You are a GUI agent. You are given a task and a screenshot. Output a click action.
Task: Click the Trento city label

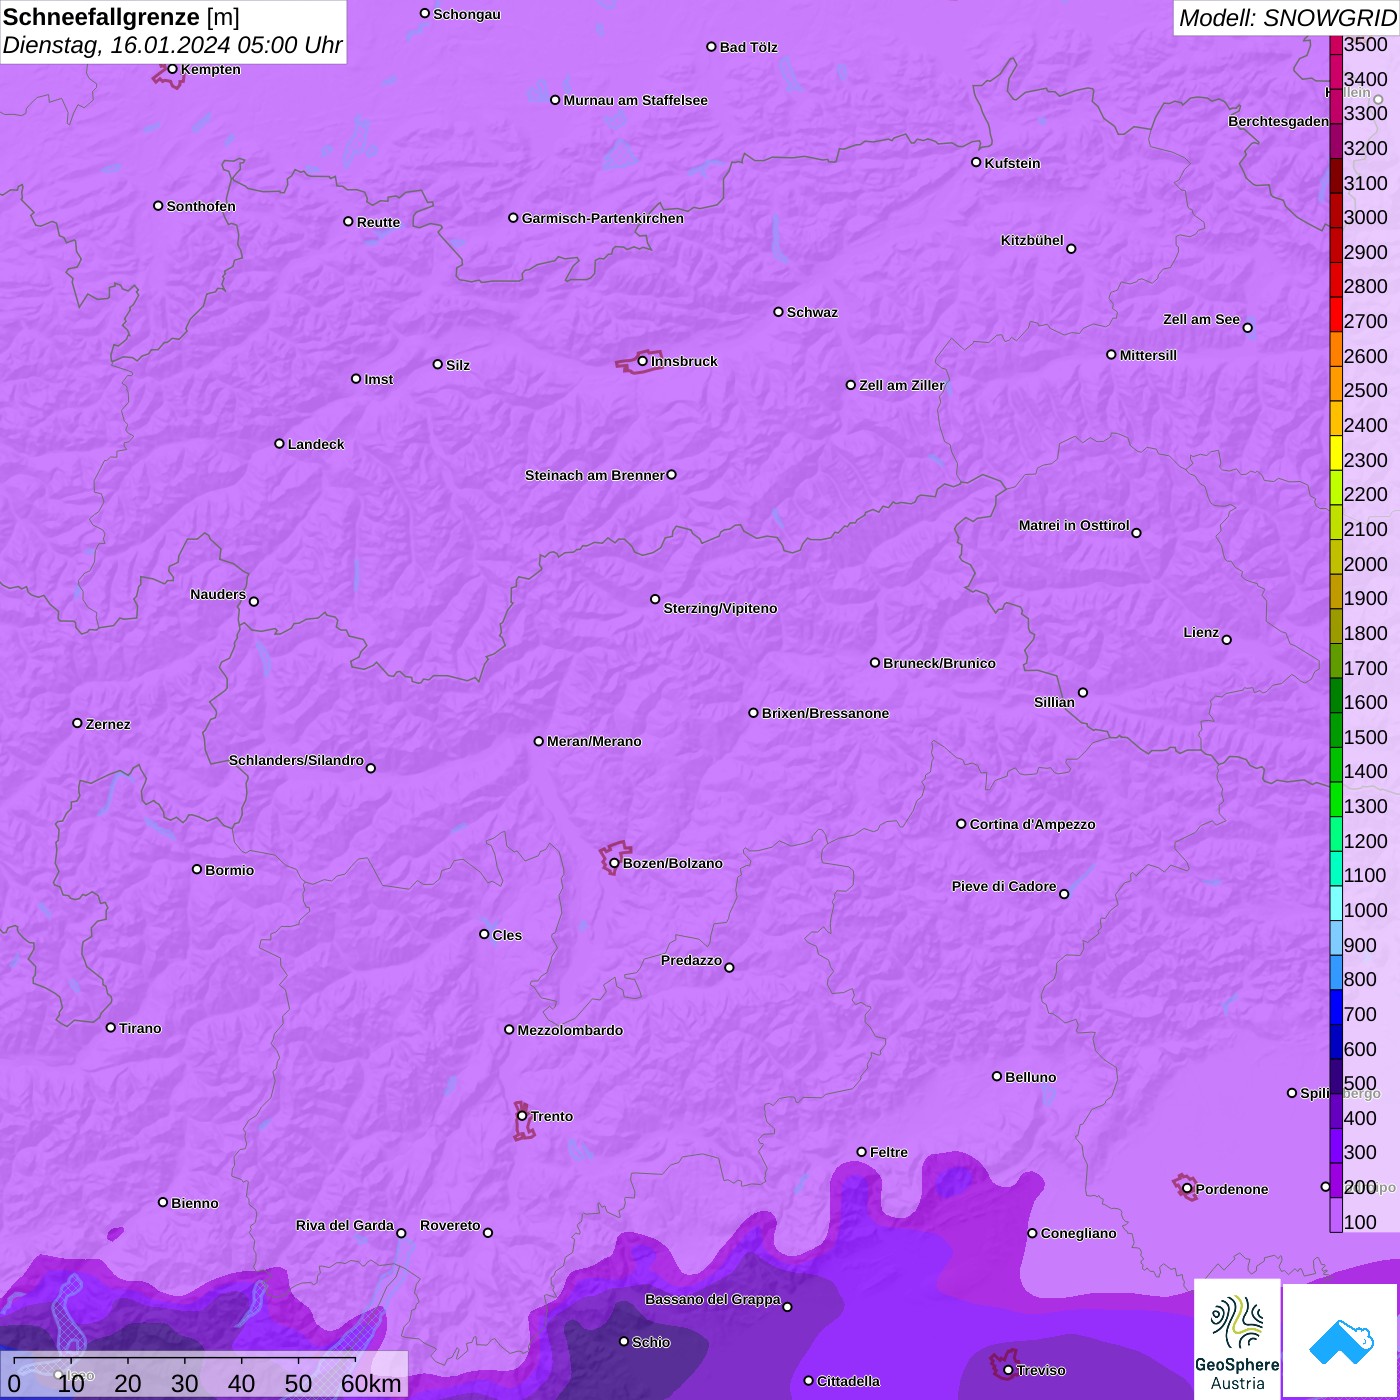tap(552, 1116)
